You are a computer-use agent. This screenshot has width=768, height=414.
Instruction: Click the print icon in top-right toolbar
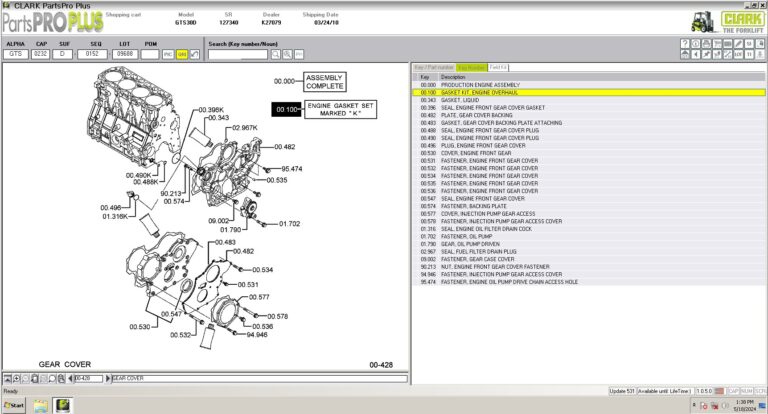(x=706, y=44)
